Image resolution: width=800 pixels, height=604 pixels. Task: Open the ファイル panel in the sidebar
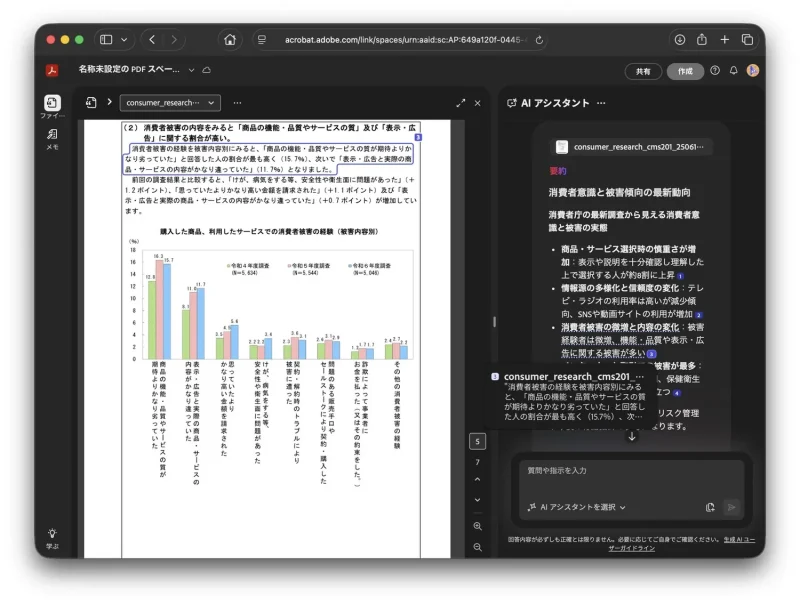pos(52,104)
